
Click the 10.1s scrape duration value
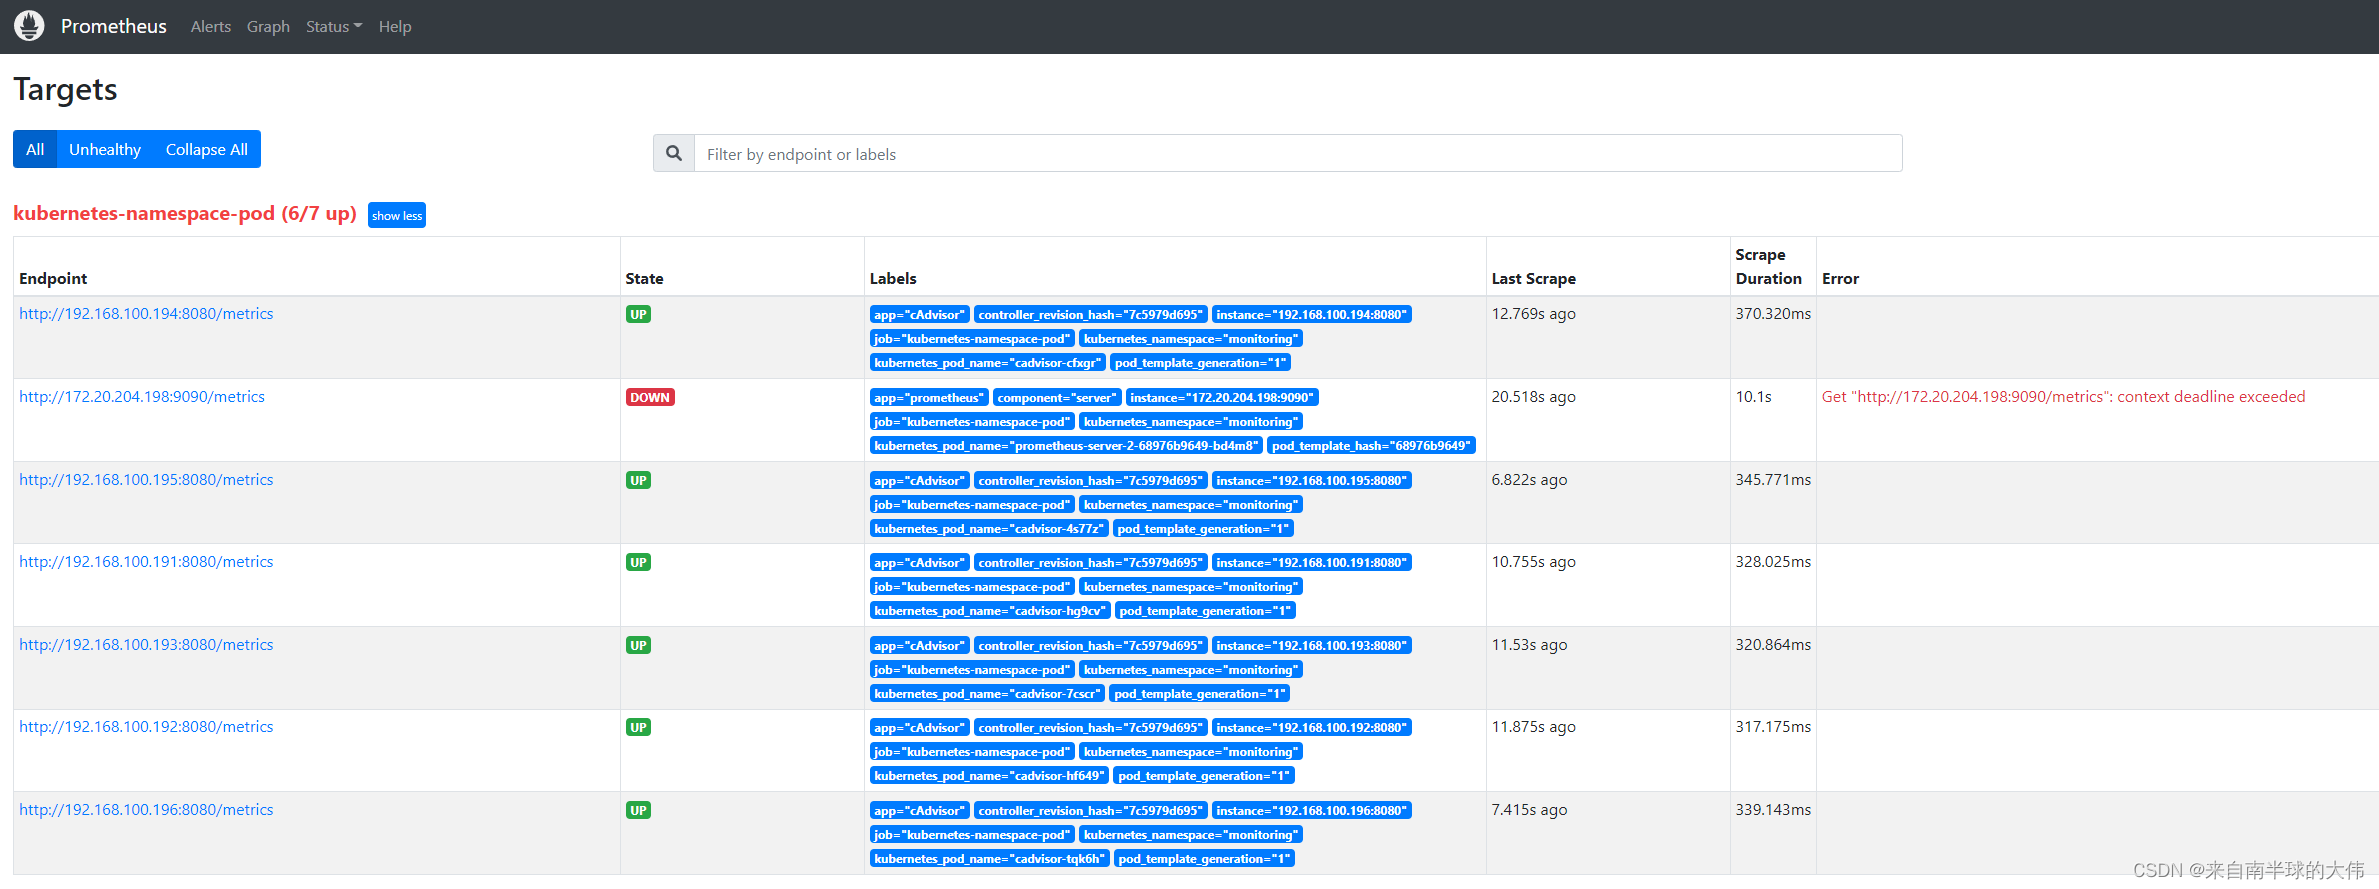tap(1753, 397)
